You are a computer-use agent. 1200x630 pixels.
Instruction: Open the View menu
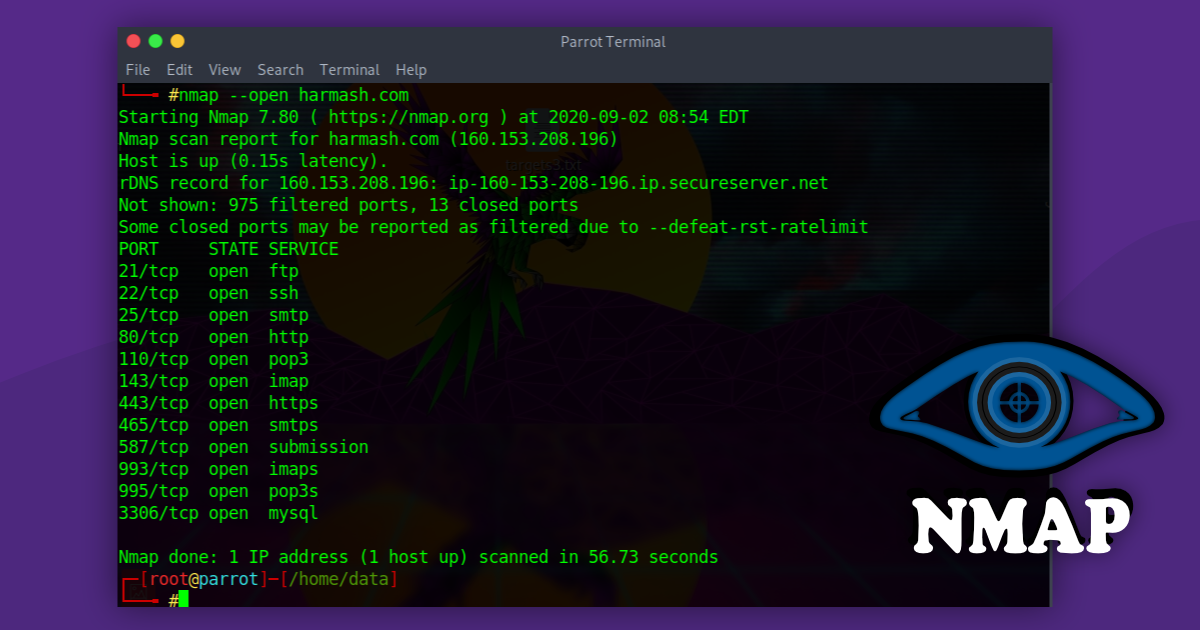[225, 70]
